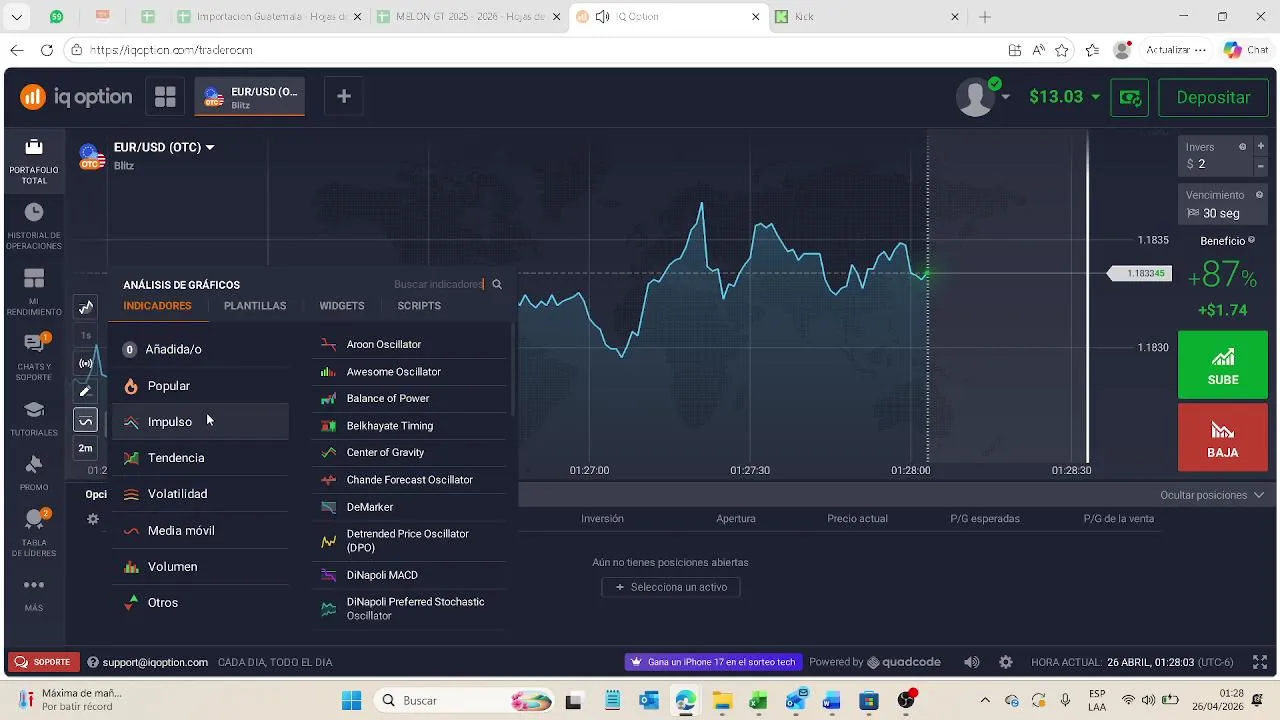Open settings gear in bottom status bar
This screenshot has height=720, width=1280.
click(1006, 662)
